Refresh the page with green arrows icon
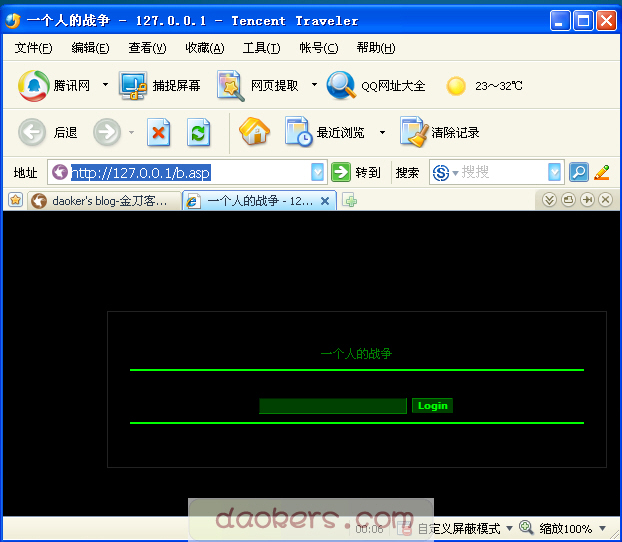 (198, 132)
